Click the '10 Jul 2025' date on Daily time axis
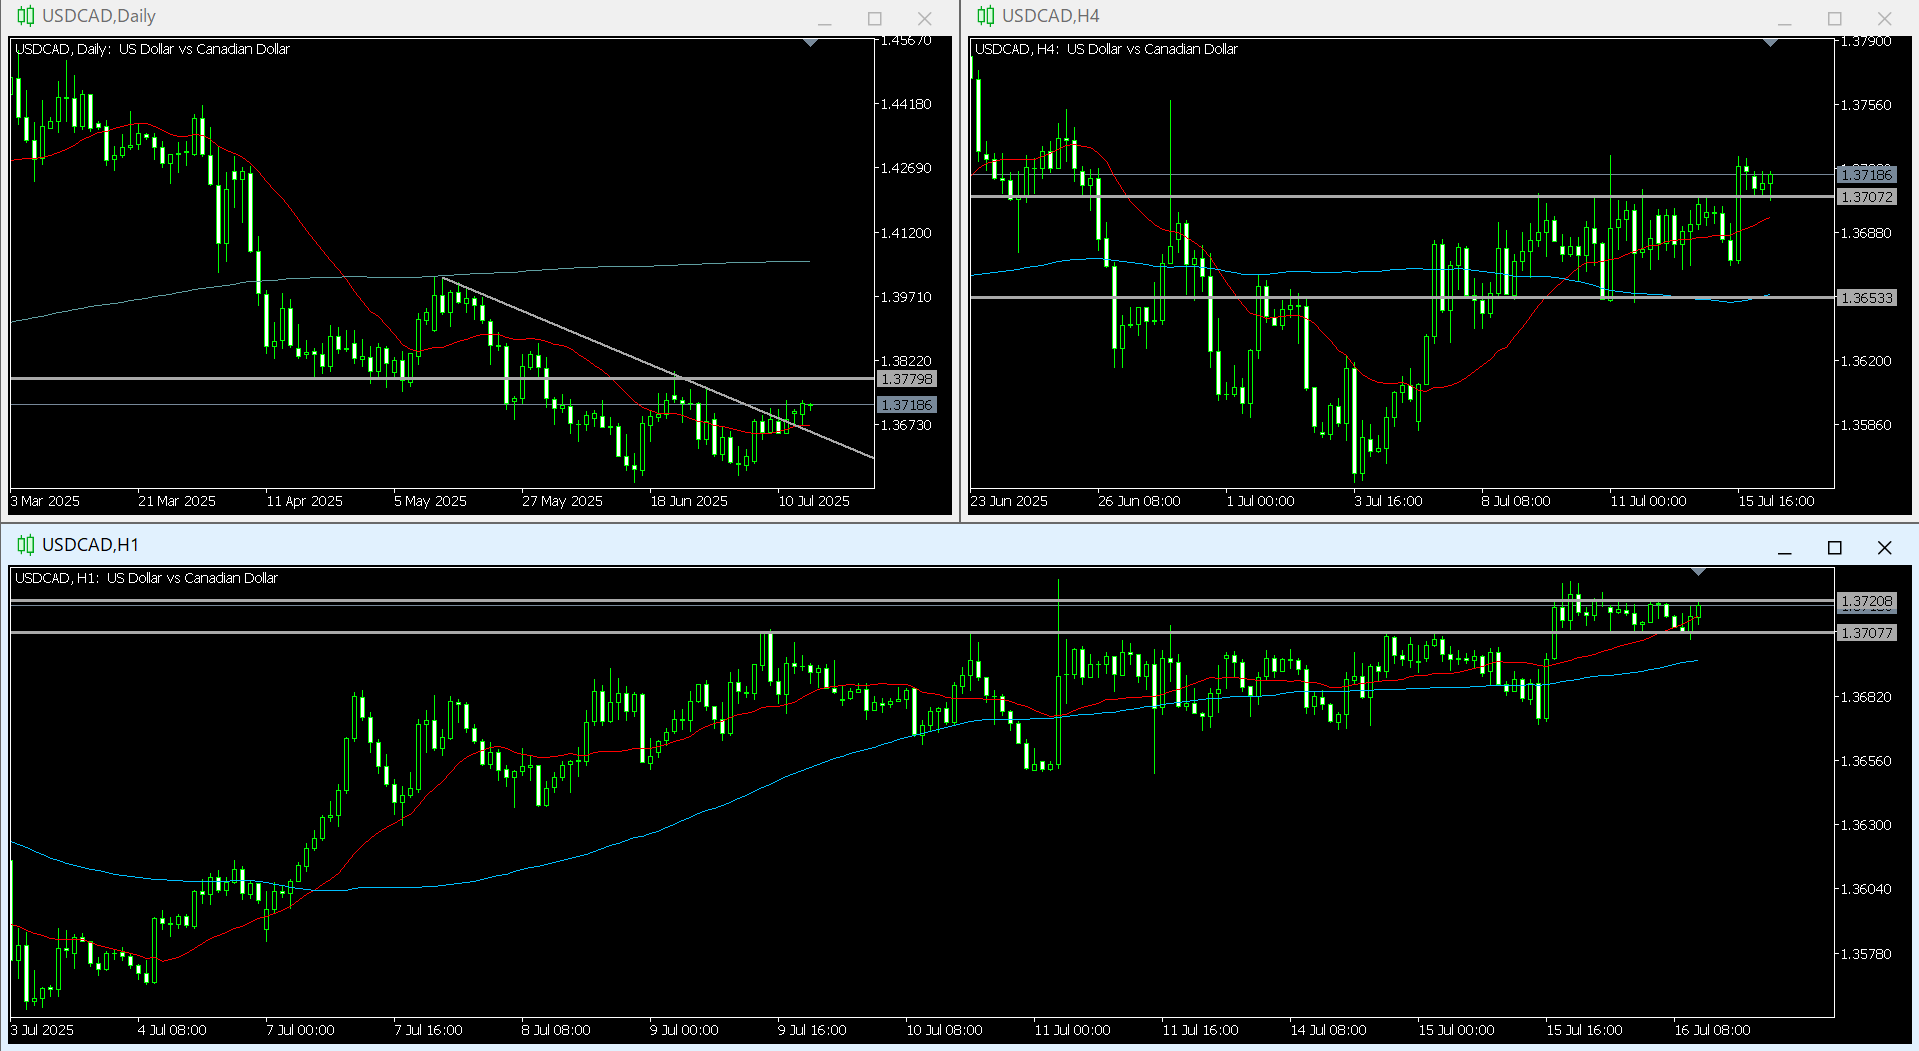This screenshot has width=1919, height=1051. 814,501
